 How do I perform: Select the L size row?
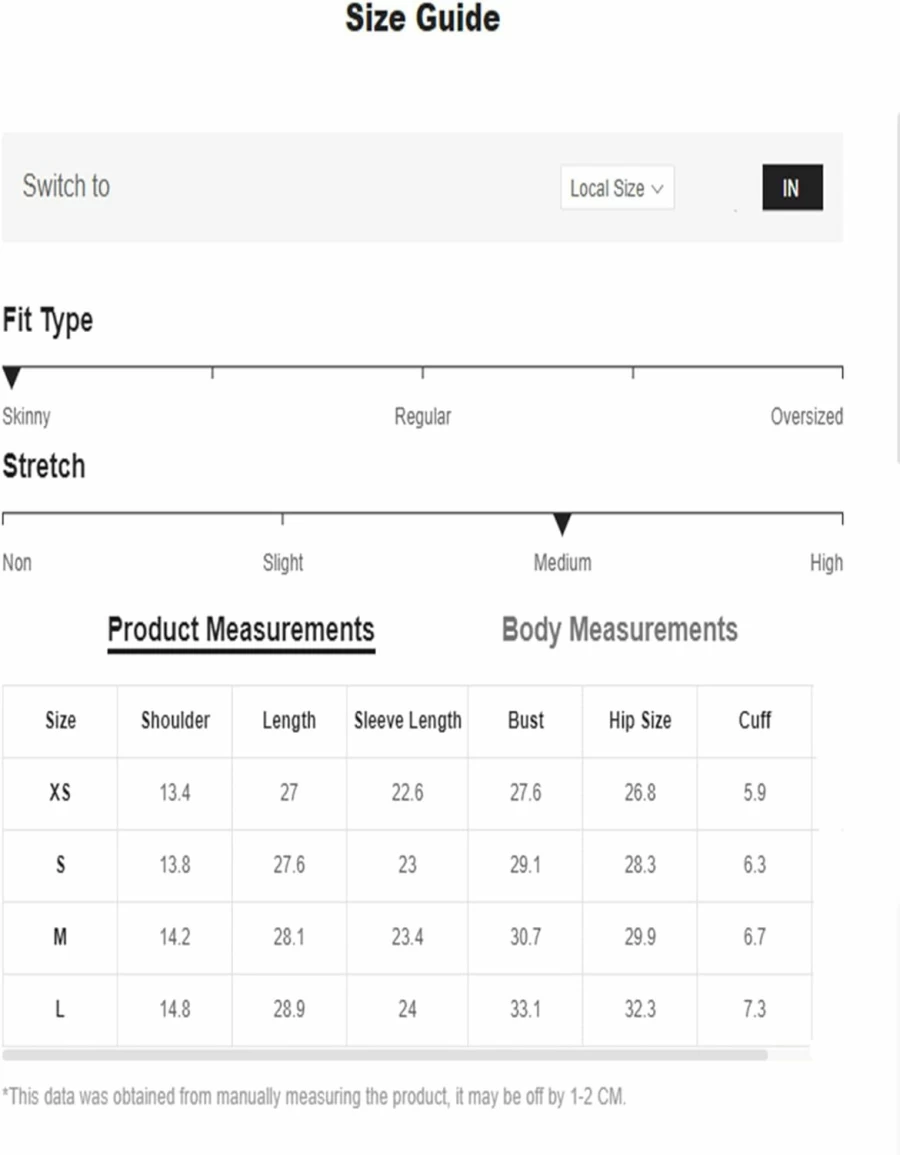407,1010
